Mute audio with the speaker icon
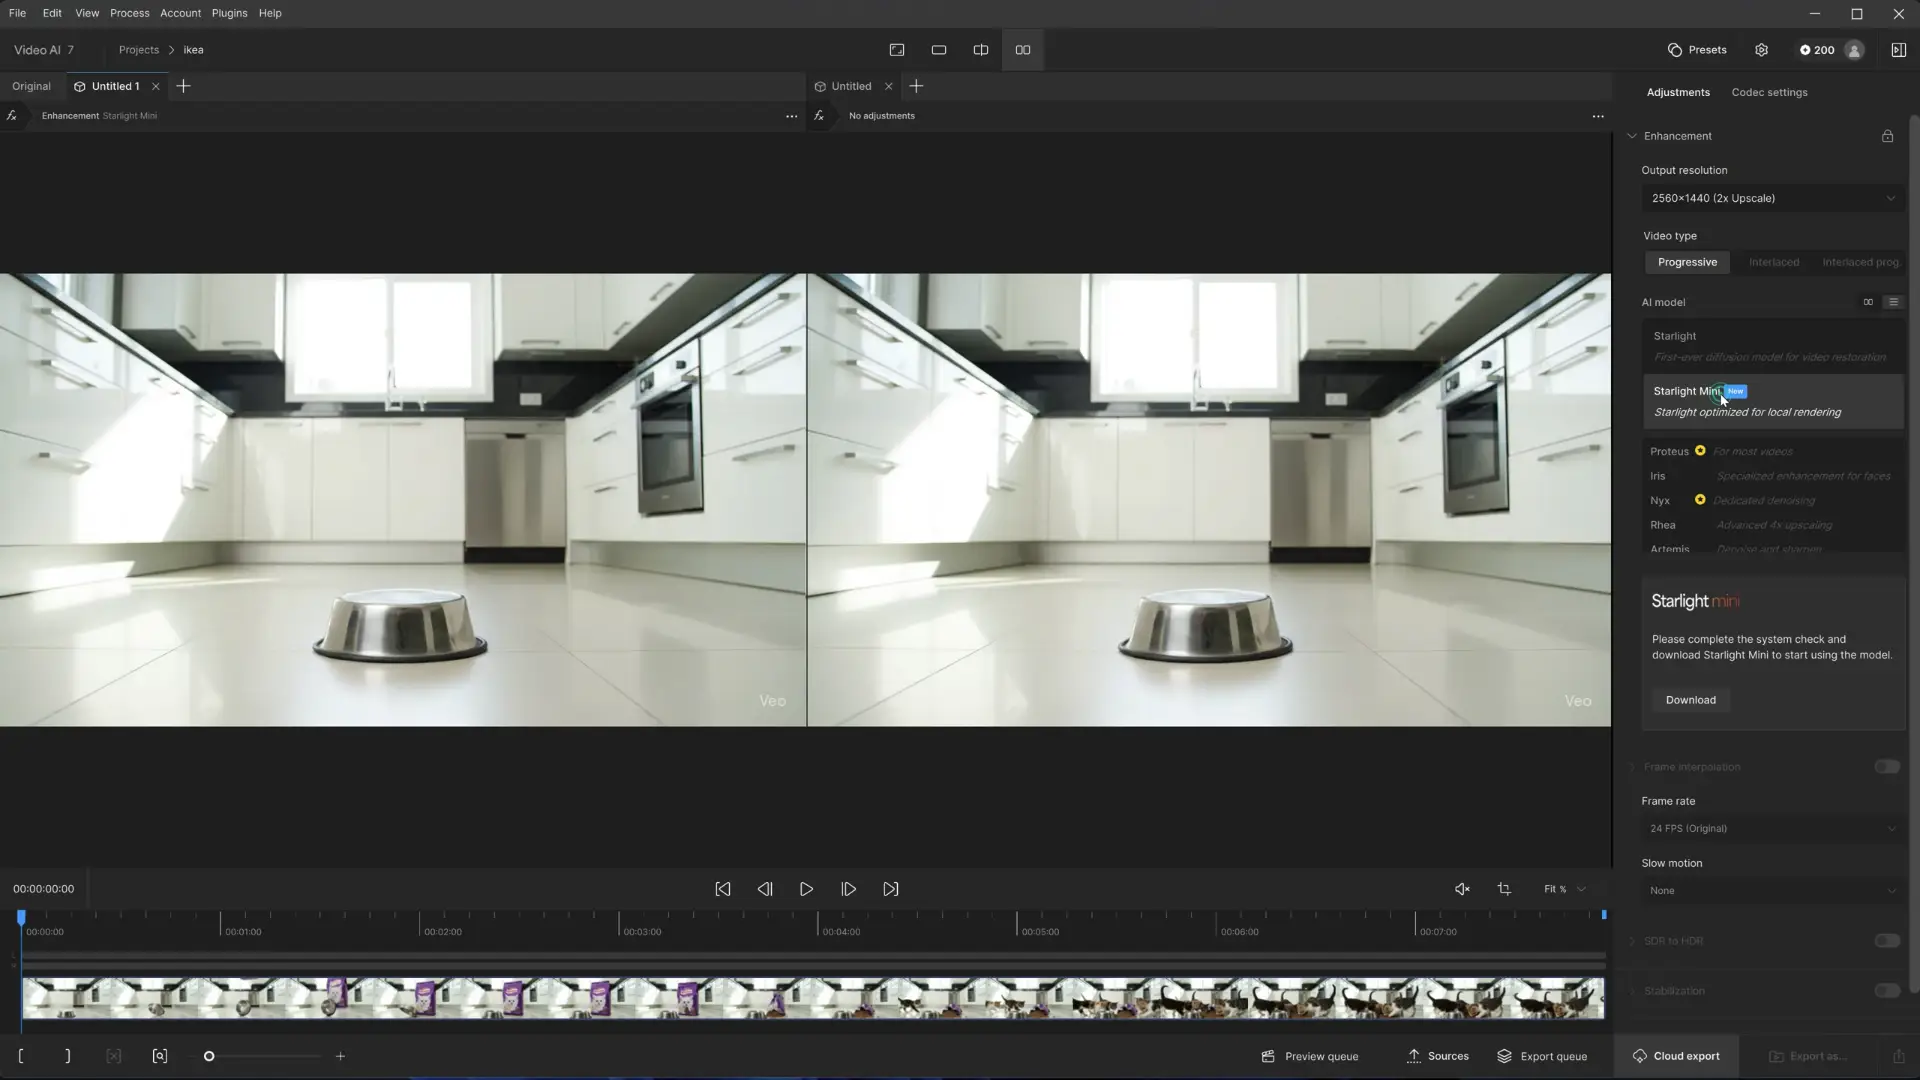The height and width of the screenshot is (1080, 1920). [x=1461, y=889]
